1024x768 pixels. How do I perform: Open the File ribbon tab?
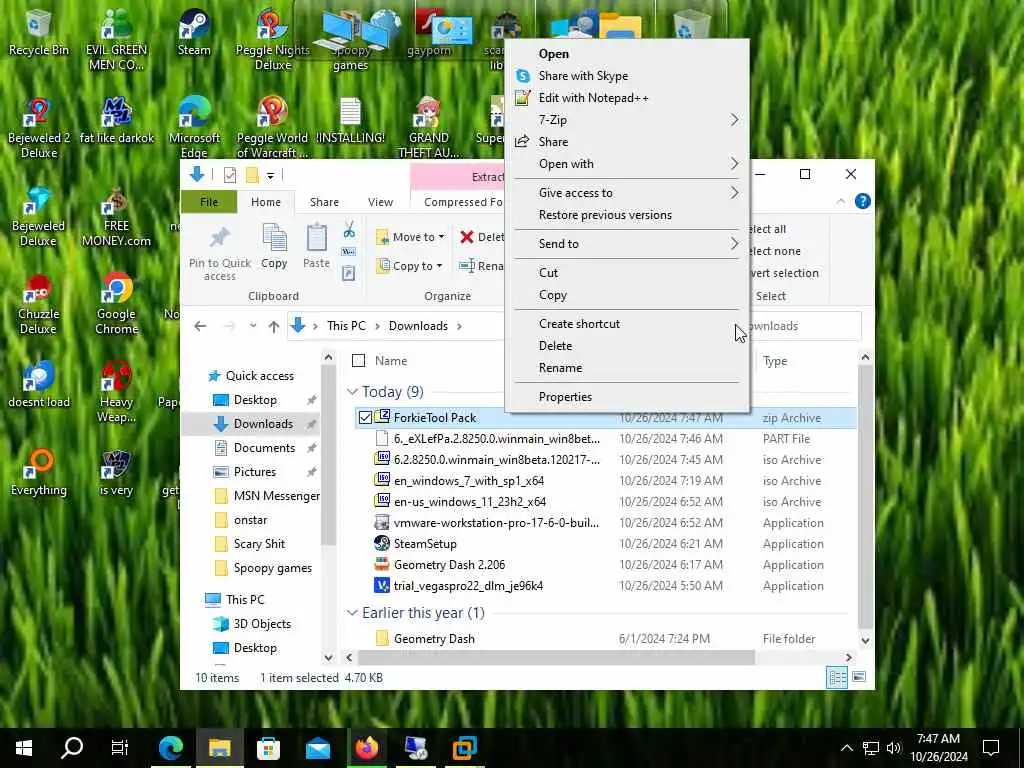click(x=209, y=202)
